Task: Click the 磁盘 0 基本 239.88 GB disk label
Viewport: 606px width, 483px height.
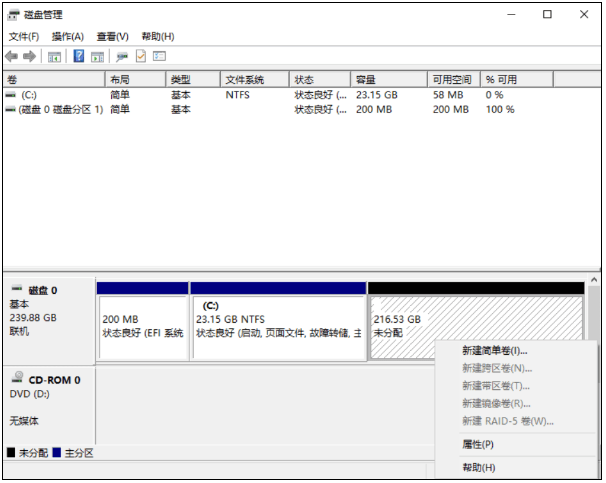Action: tap(49, 321)
